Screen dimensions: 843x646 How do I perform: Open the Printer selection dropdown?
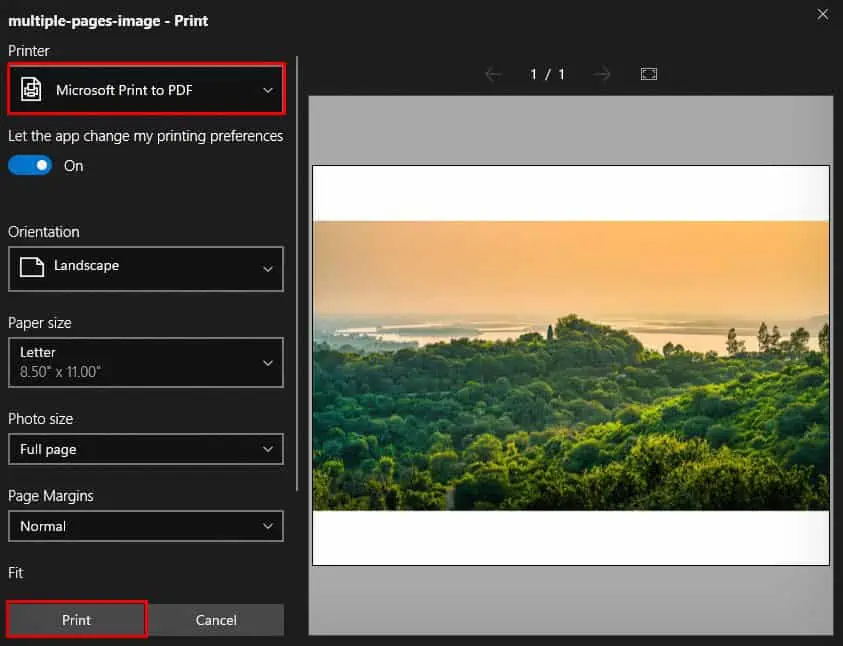pos(146,89)
